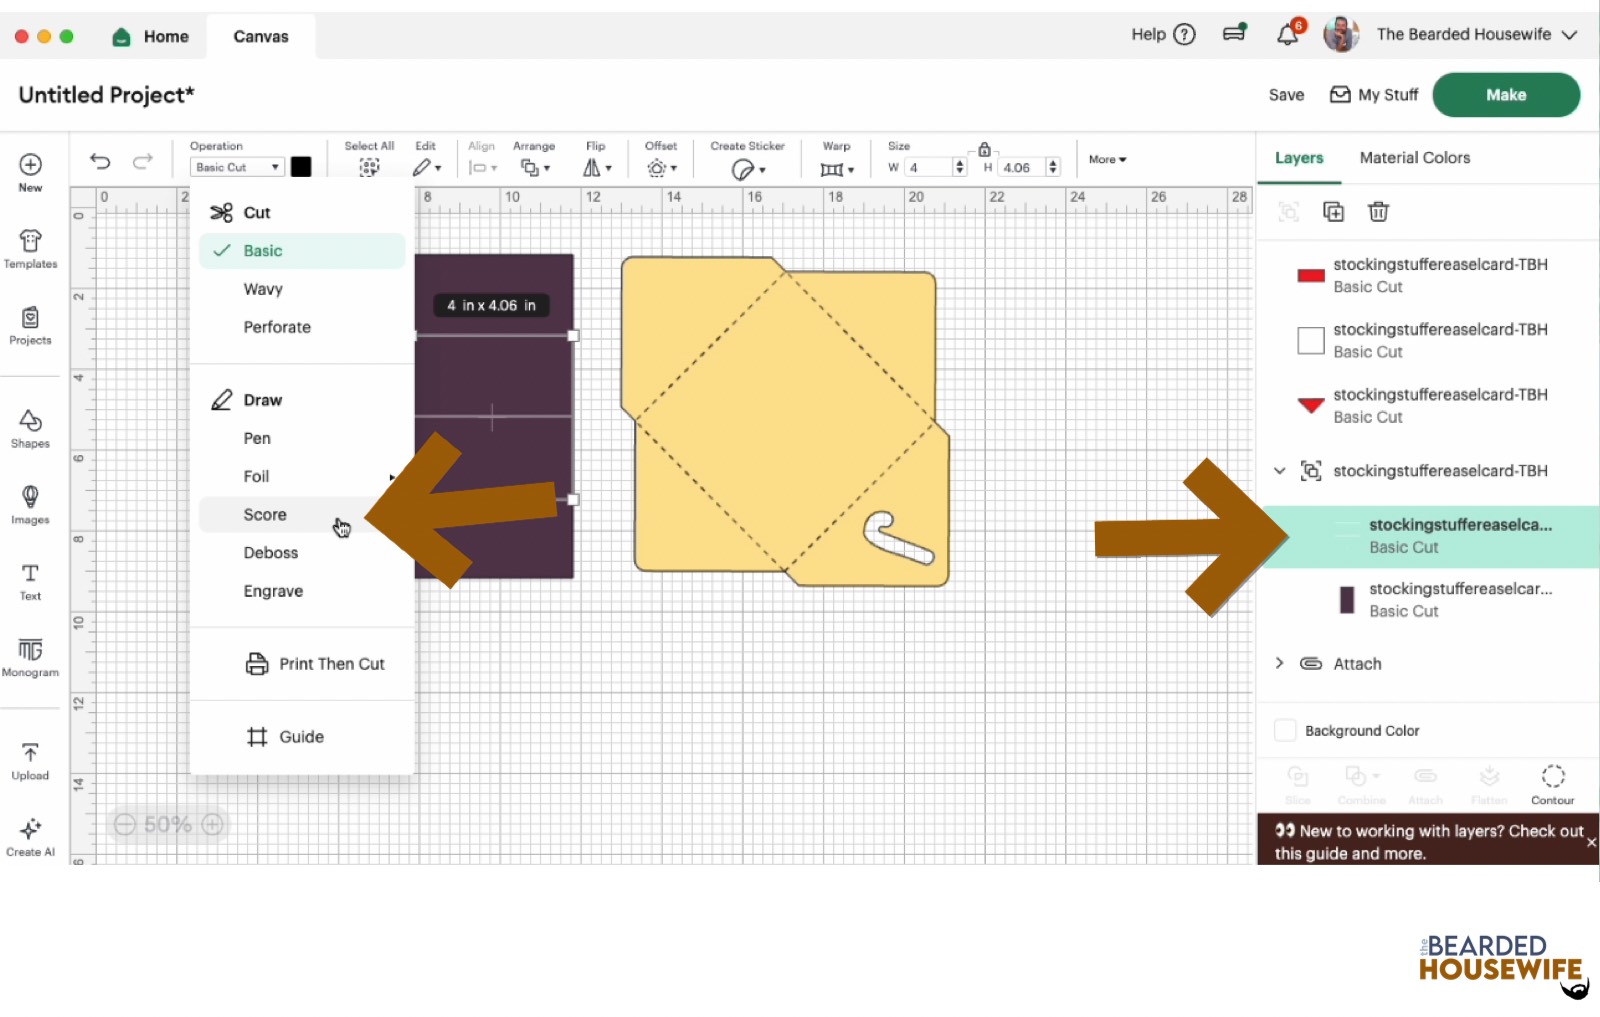The width and height of the screenshot is (1600, 1017).
Task: Toggle the size lock aspect ratio icon
Action: (984, 149)
